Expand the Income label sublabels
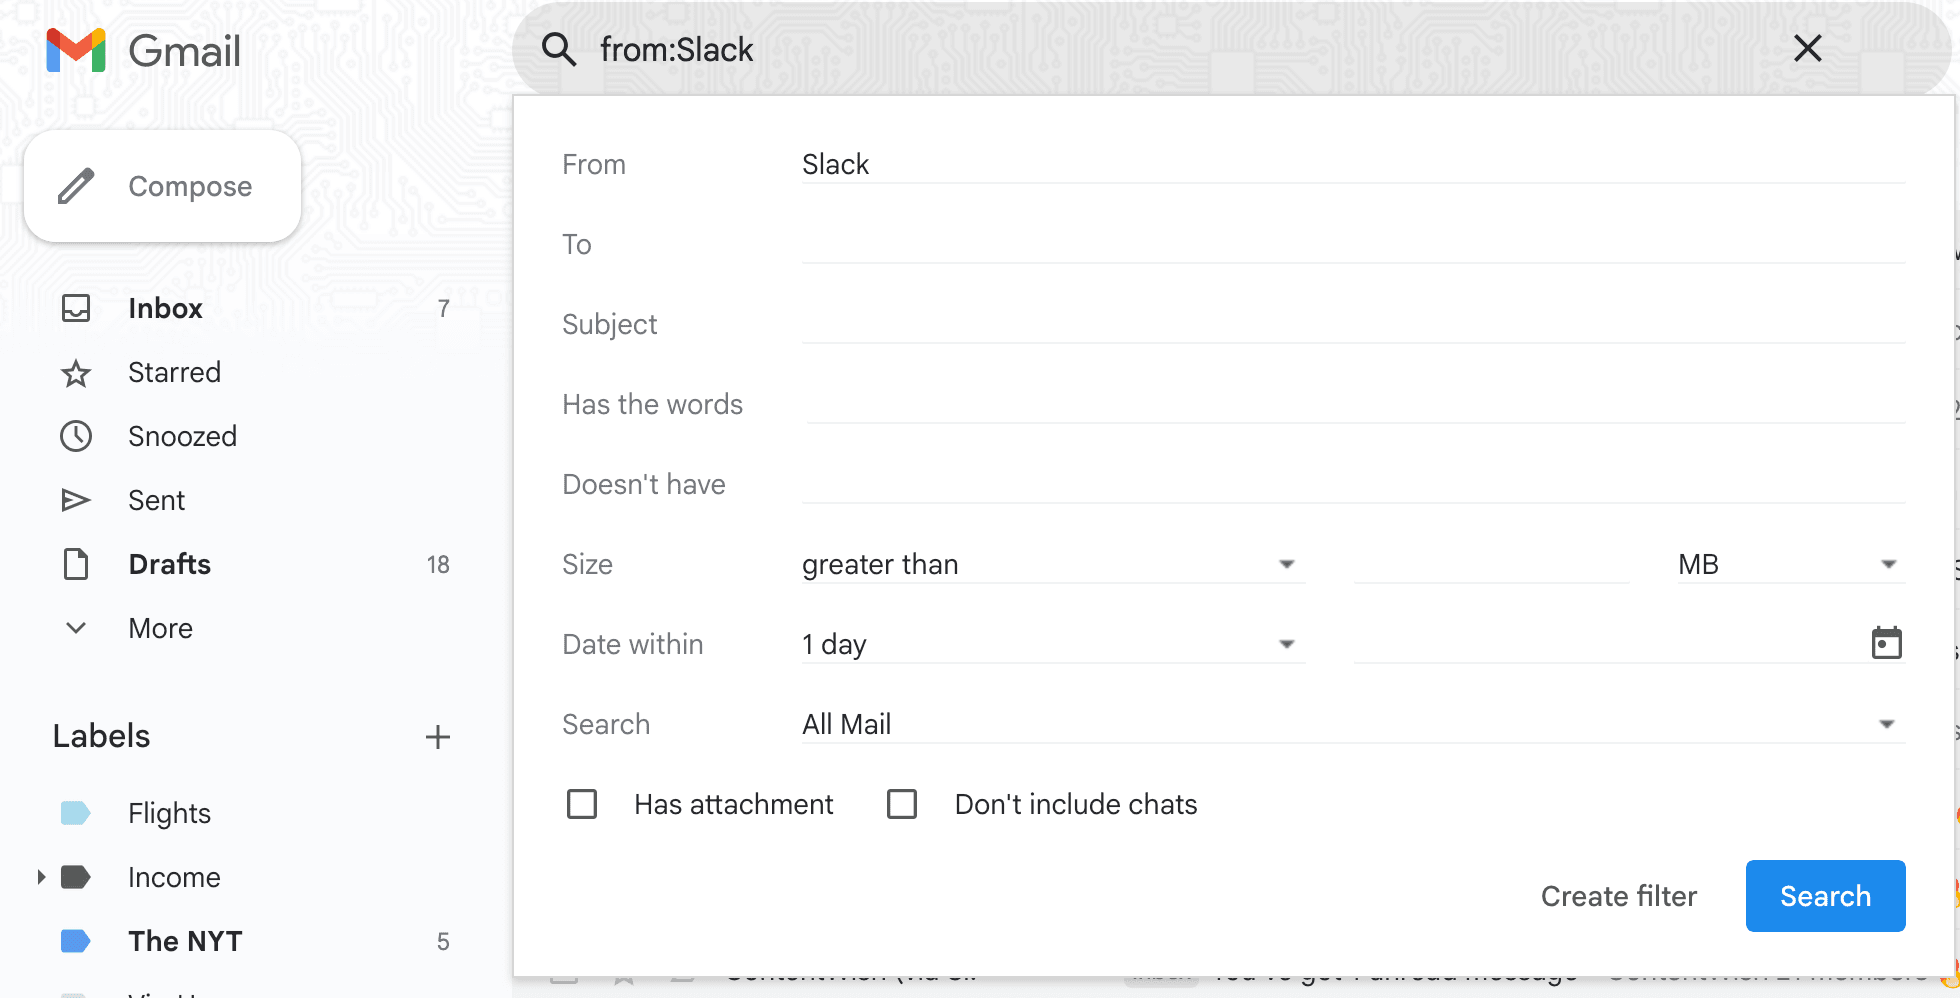1960x998 pixels. 40,877
